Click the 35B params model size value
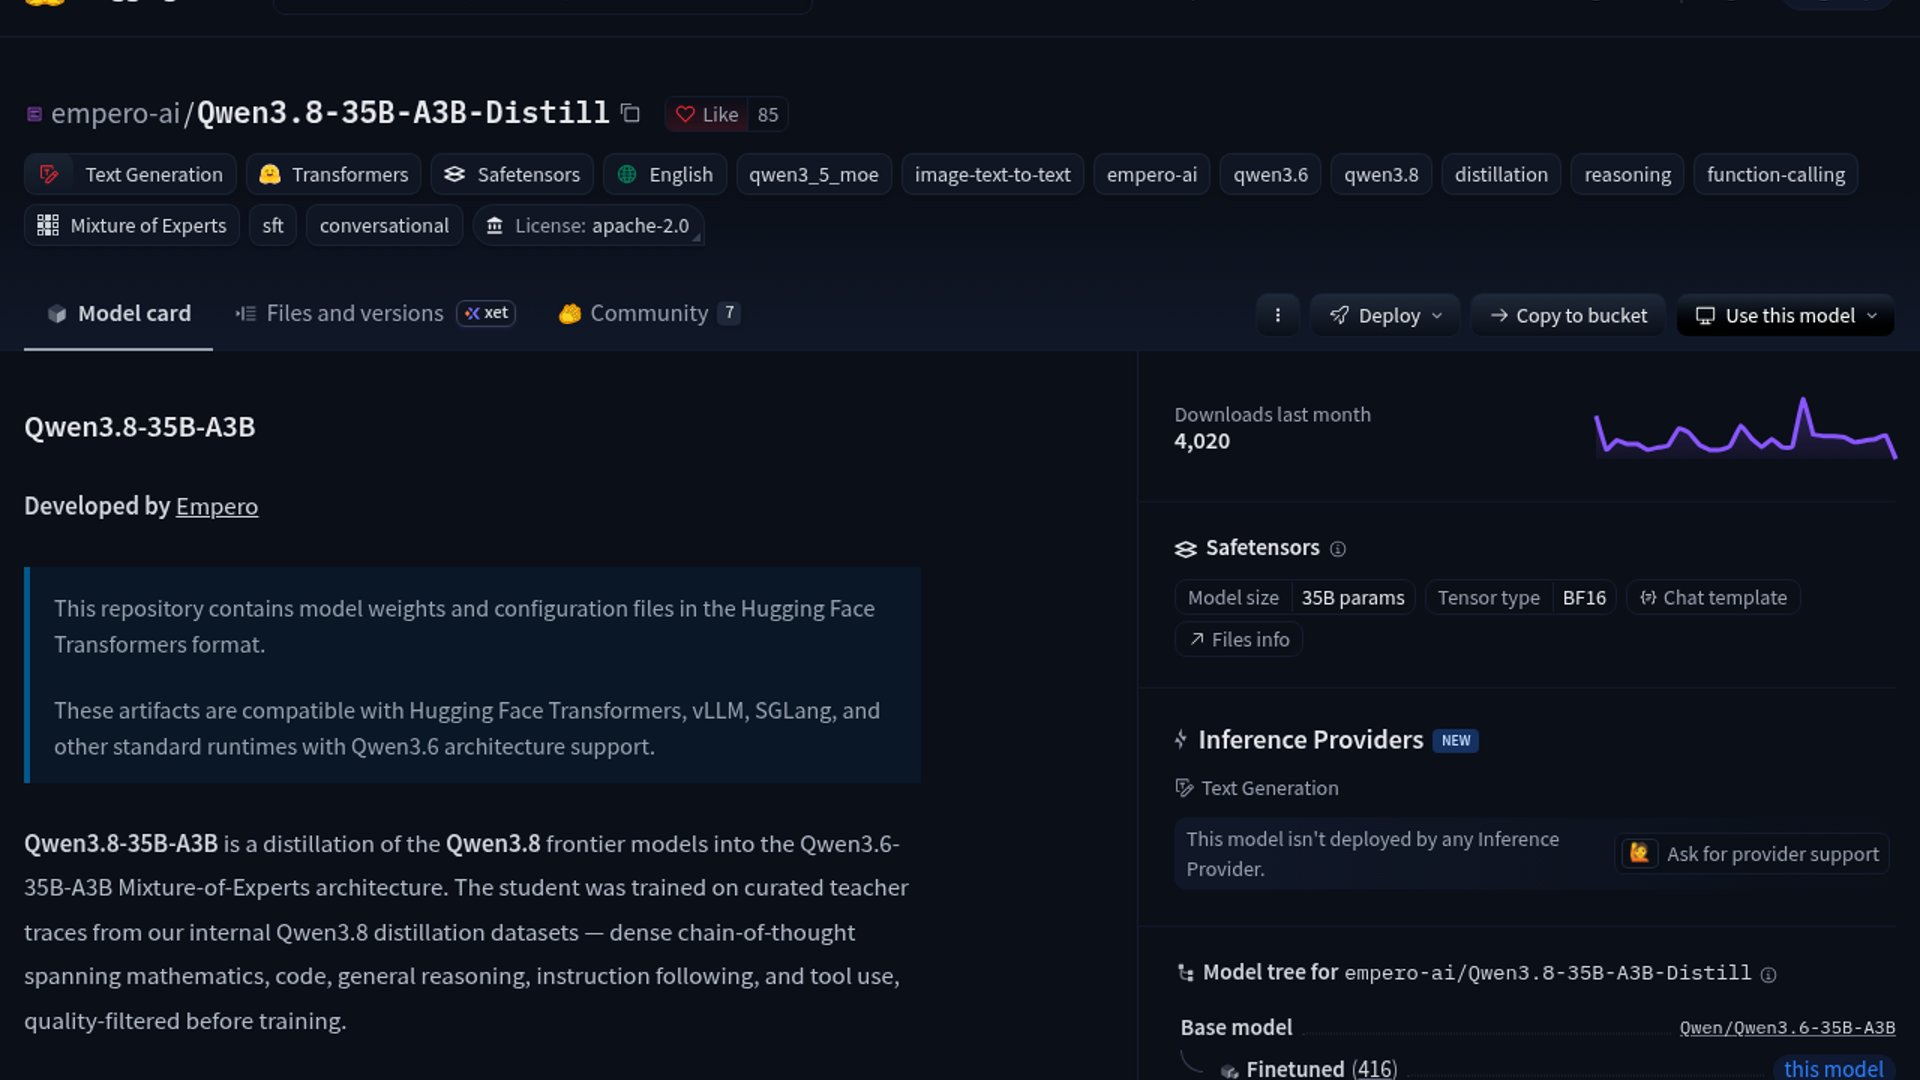1920x1080 pixels. click(1352, 597)
